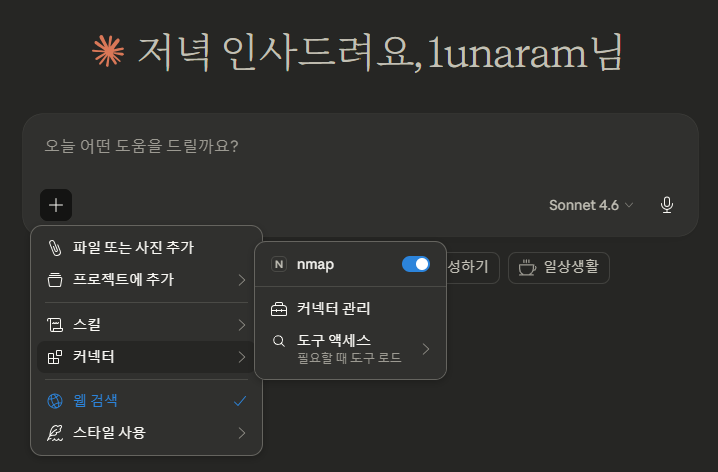The width and height of the screenshot is (718, 472).
Task: Click the globe web search icon
Action: tap(55, 401)
